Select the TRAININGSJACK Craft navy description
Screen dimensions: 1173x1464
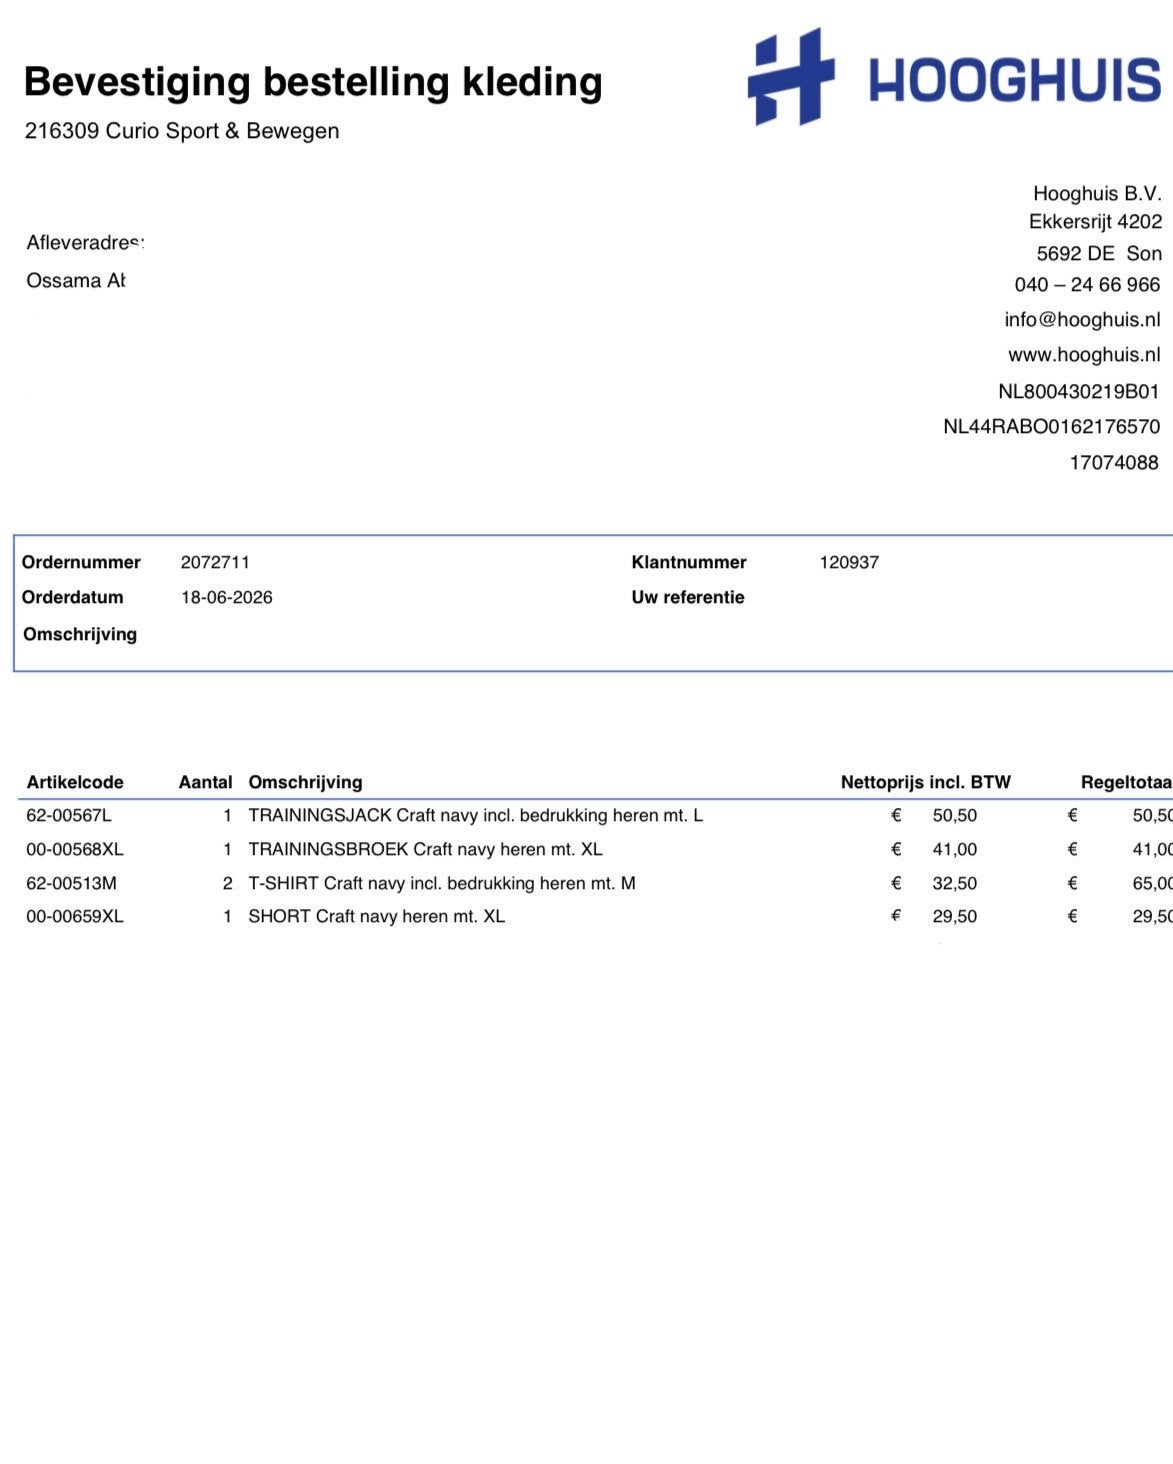pos(476,815)
